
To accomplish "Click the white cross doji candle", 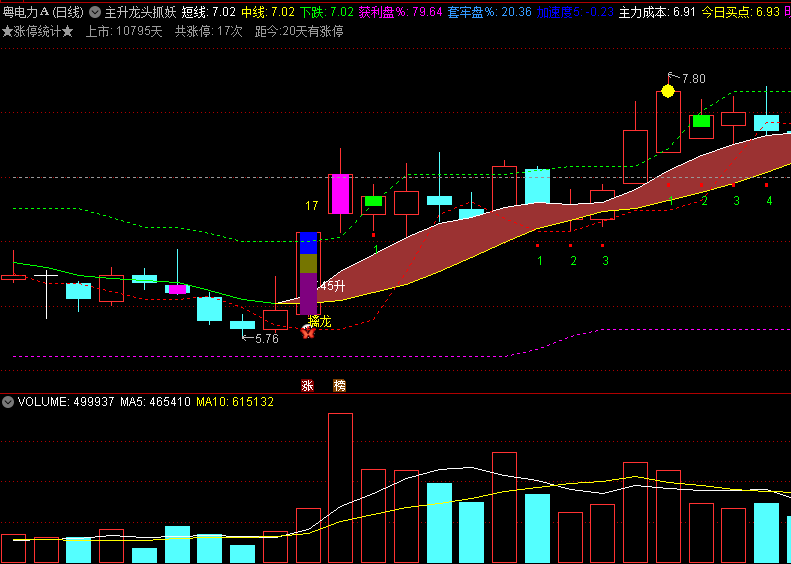I will coord(46,295).
